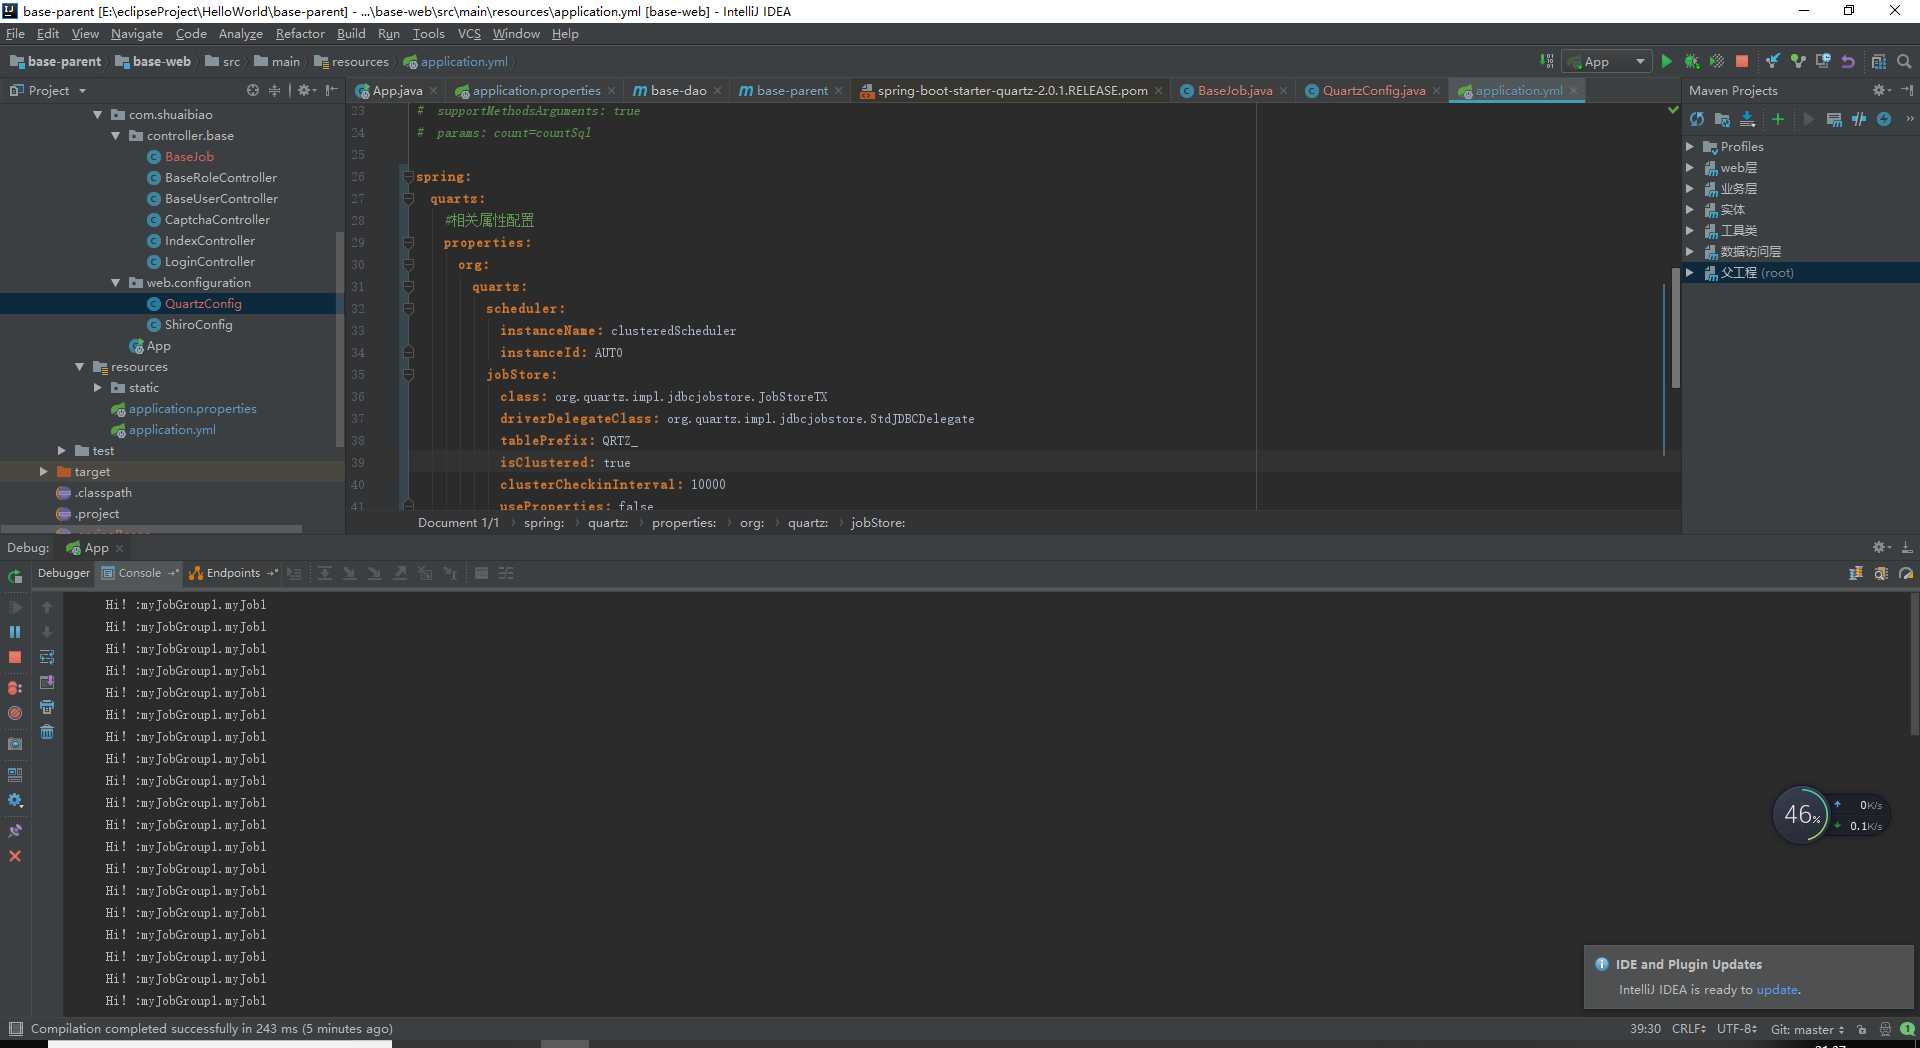Image resolution: width=1920 pixels, height=1048 pixels.
Task: Open the Refactor menu
Action: pos(300,34)
